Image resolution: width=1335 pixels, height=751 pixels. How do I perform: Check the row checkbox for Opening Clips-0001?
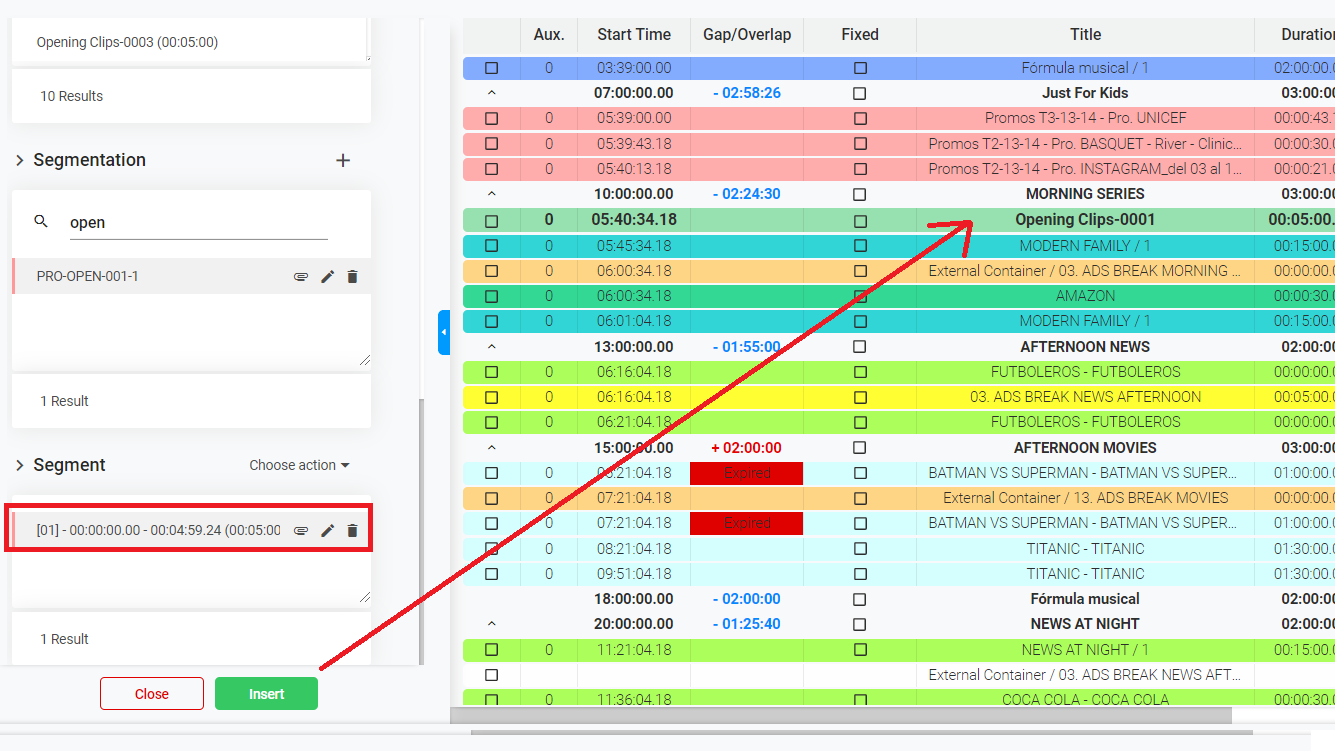tap(491, 221)
